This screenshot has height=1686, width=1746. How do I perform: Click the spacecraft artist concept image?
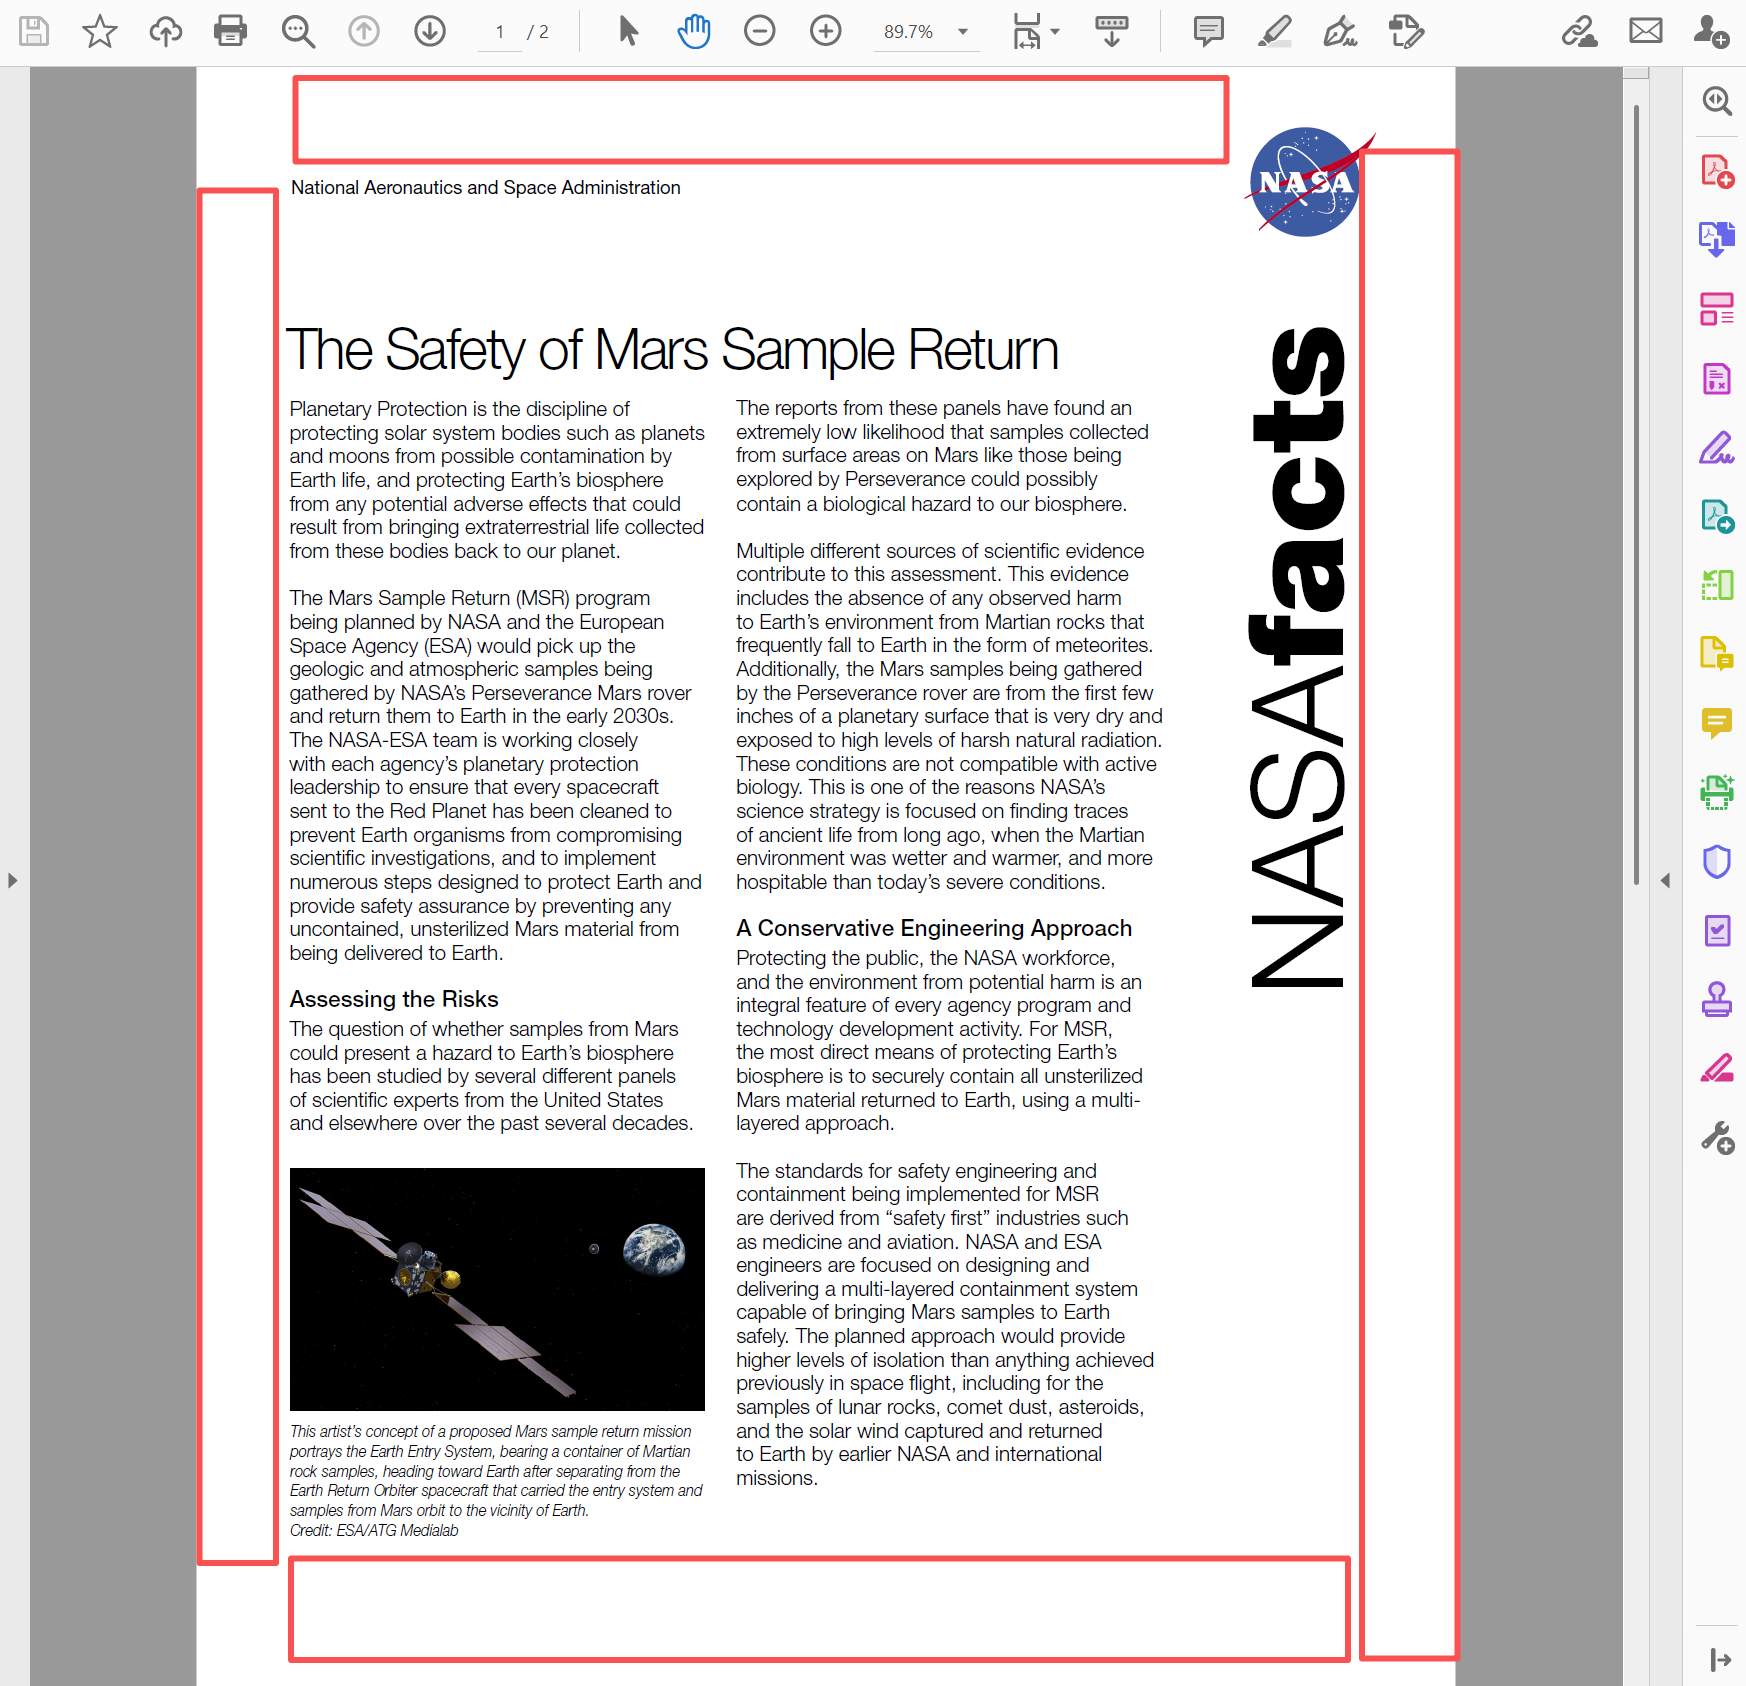pyautogui.click(x=497, y=1288)
